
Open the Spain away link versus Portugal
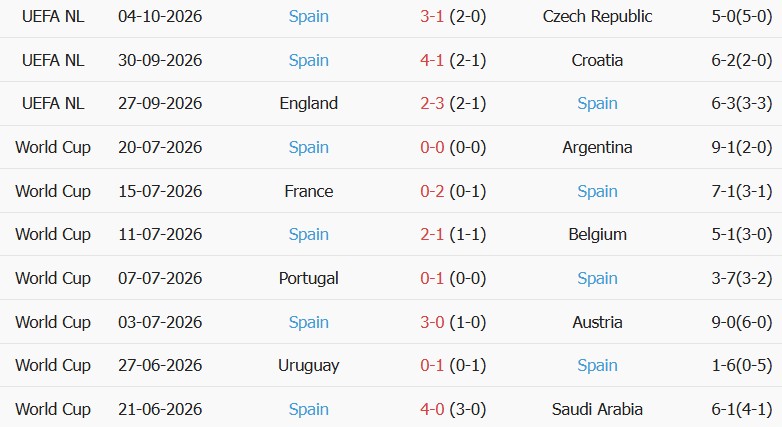click(x=597, y=278)
